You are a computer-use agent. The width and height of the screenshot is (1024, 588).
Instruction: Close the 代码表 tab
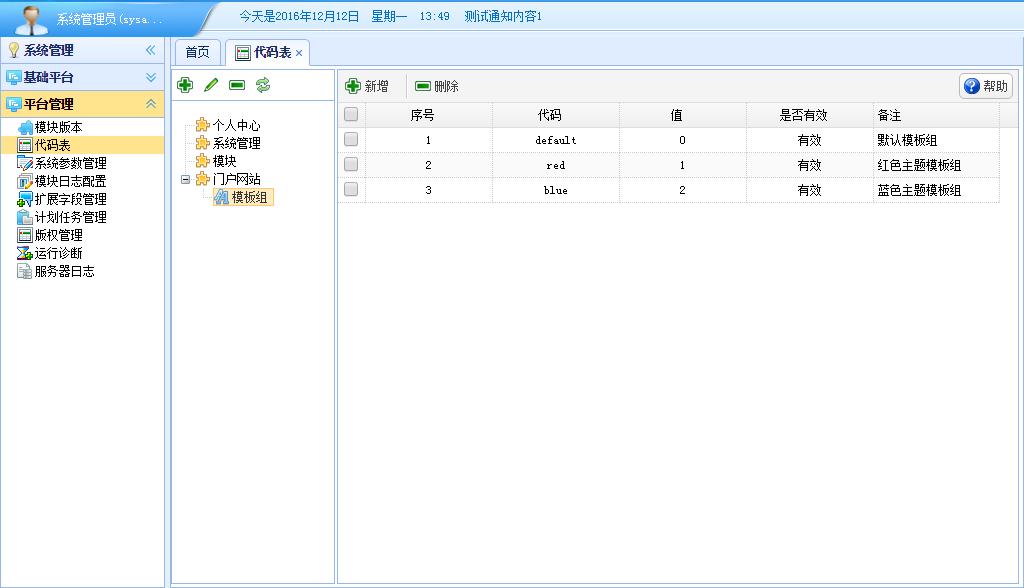(x=299, y=53)
